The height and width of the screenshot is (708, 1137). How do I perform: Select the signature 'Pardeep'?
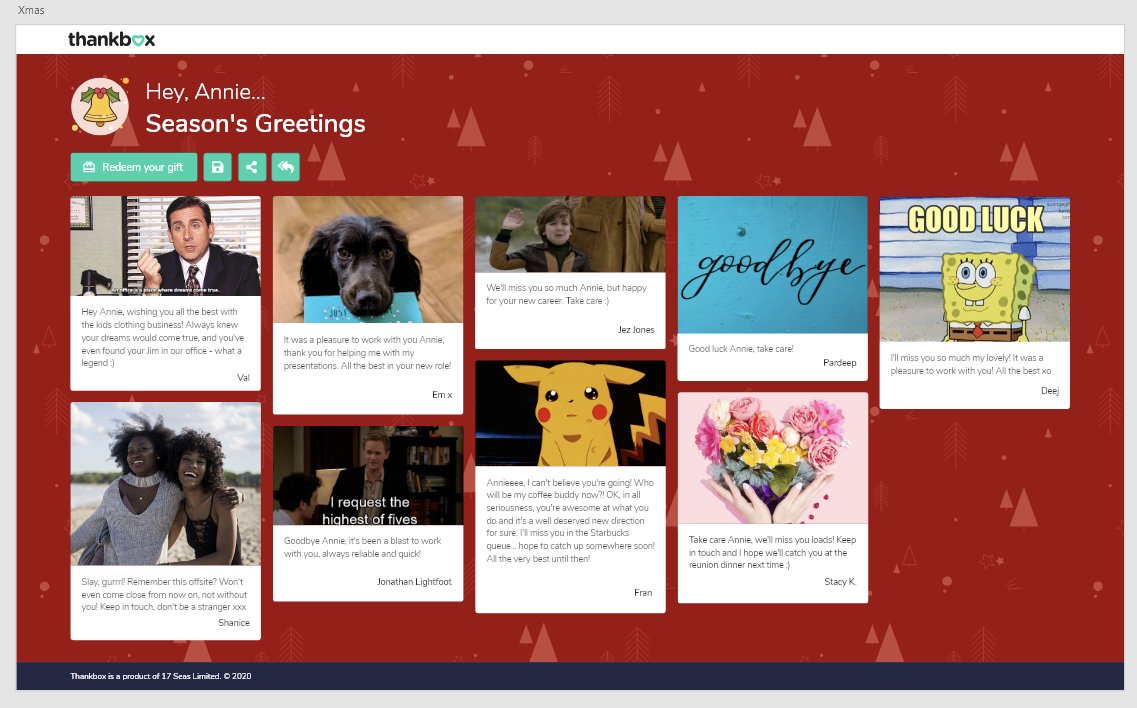tap(839, 363)
